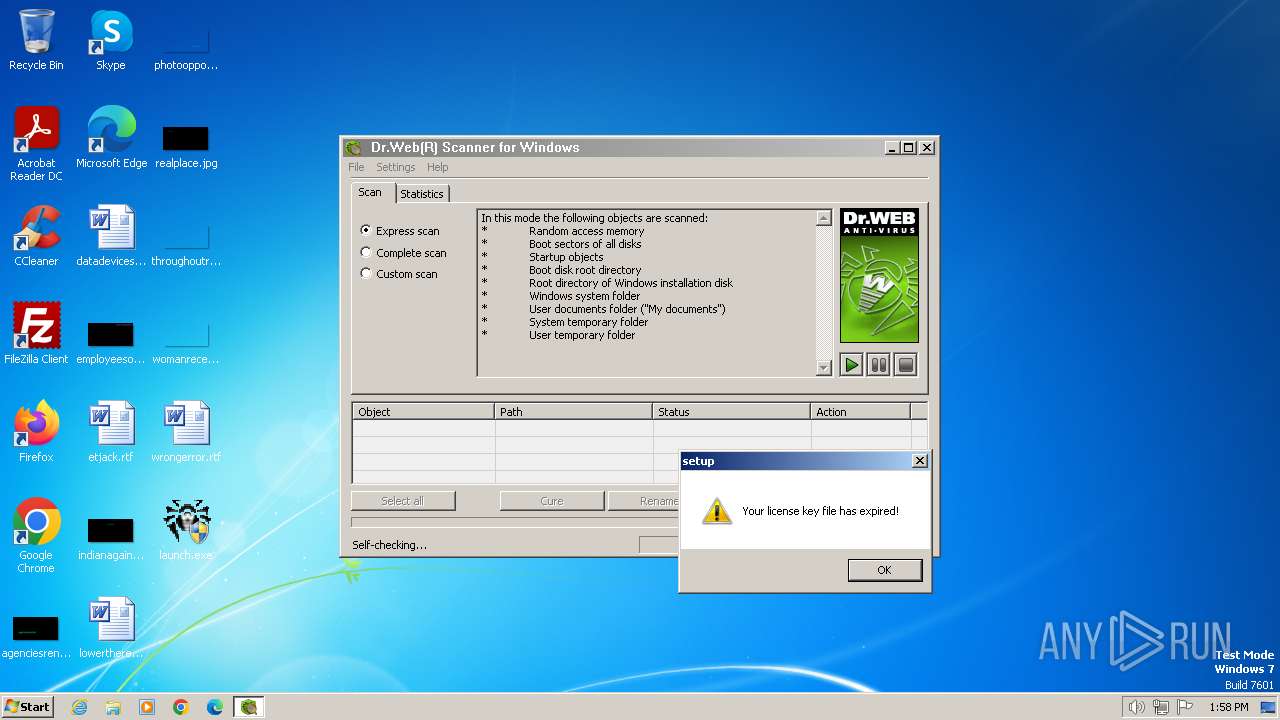This screenshot has width=1280, height=720.
Task: Open Acrobat Reader DC desktop icon
Action: click(36, 145)
